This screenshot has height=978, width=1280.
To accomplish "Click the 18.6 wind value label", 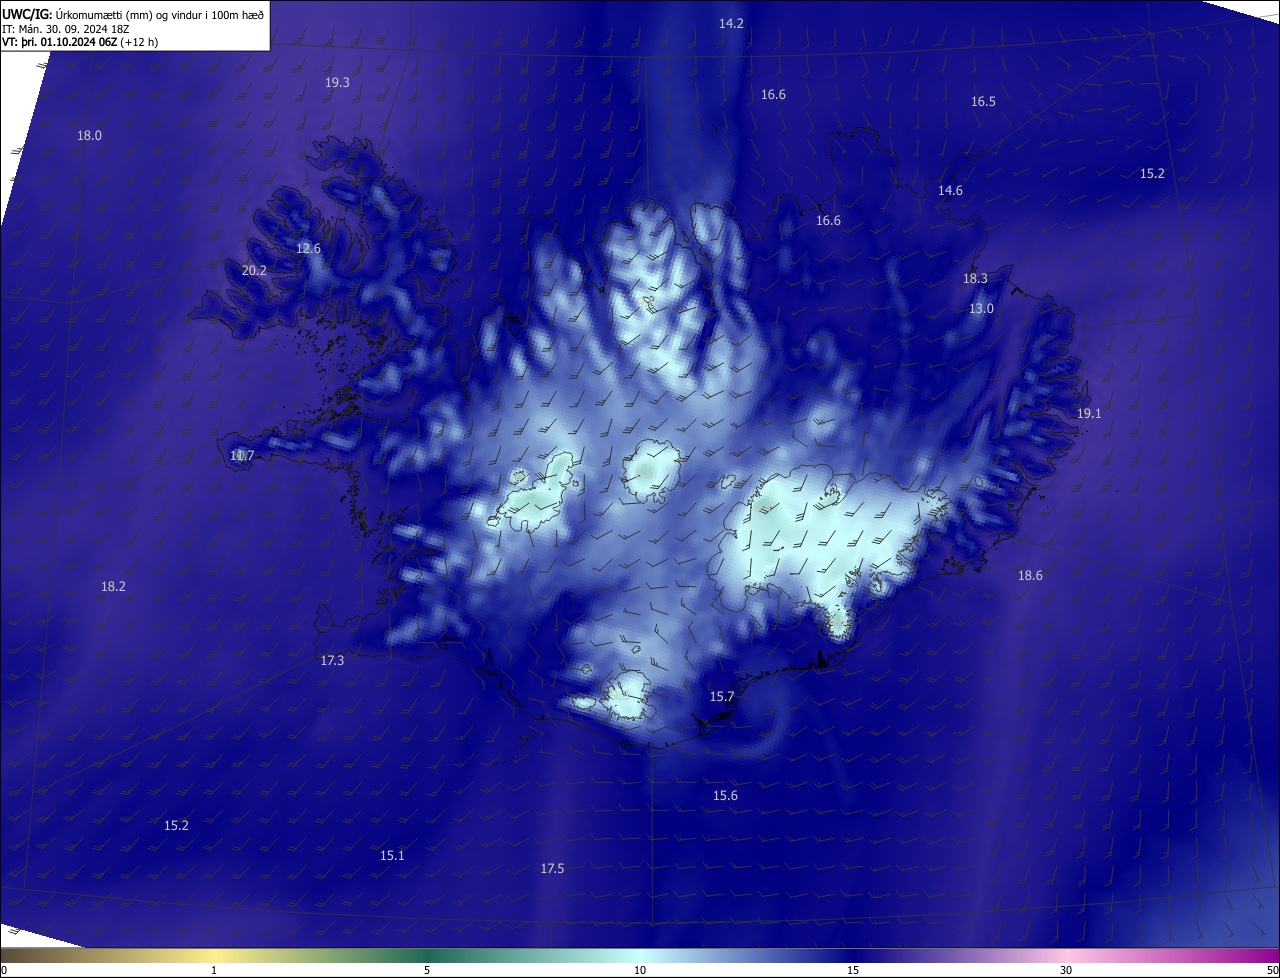I will (1030, 576).
